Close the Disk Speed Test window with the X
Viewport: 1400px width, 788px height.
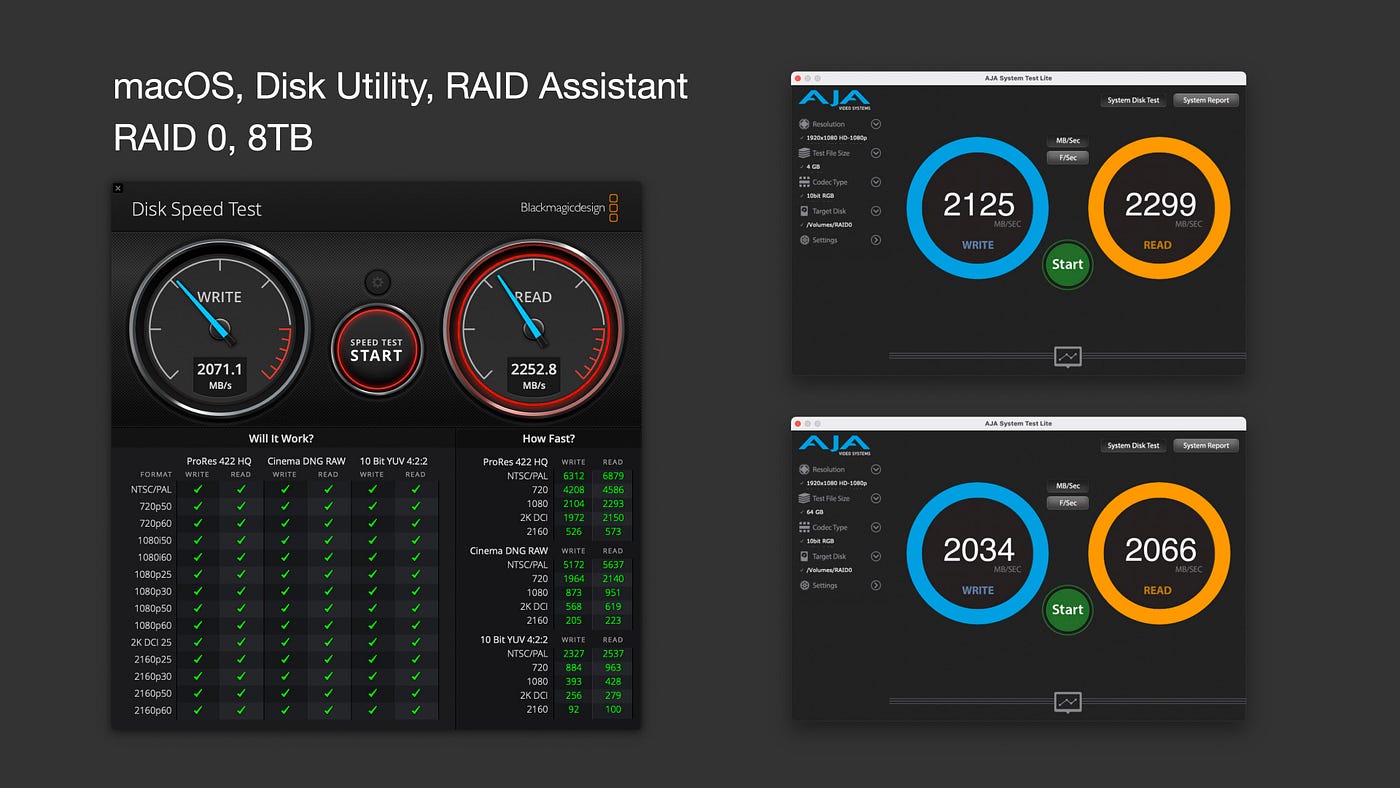click(x=118, y=188)
